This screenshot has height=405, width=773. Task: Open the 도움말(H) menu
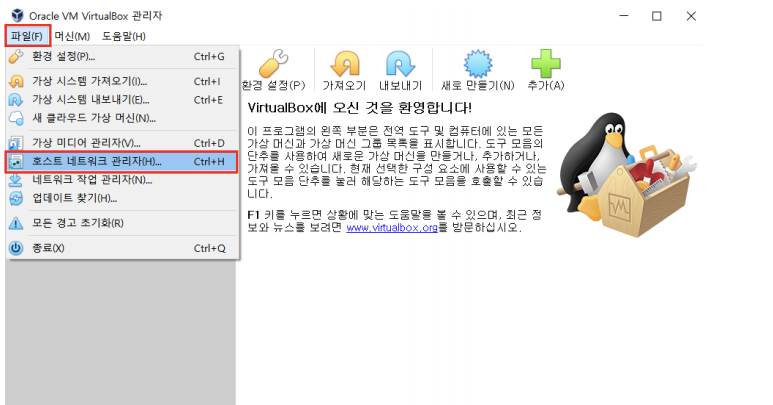124,36
